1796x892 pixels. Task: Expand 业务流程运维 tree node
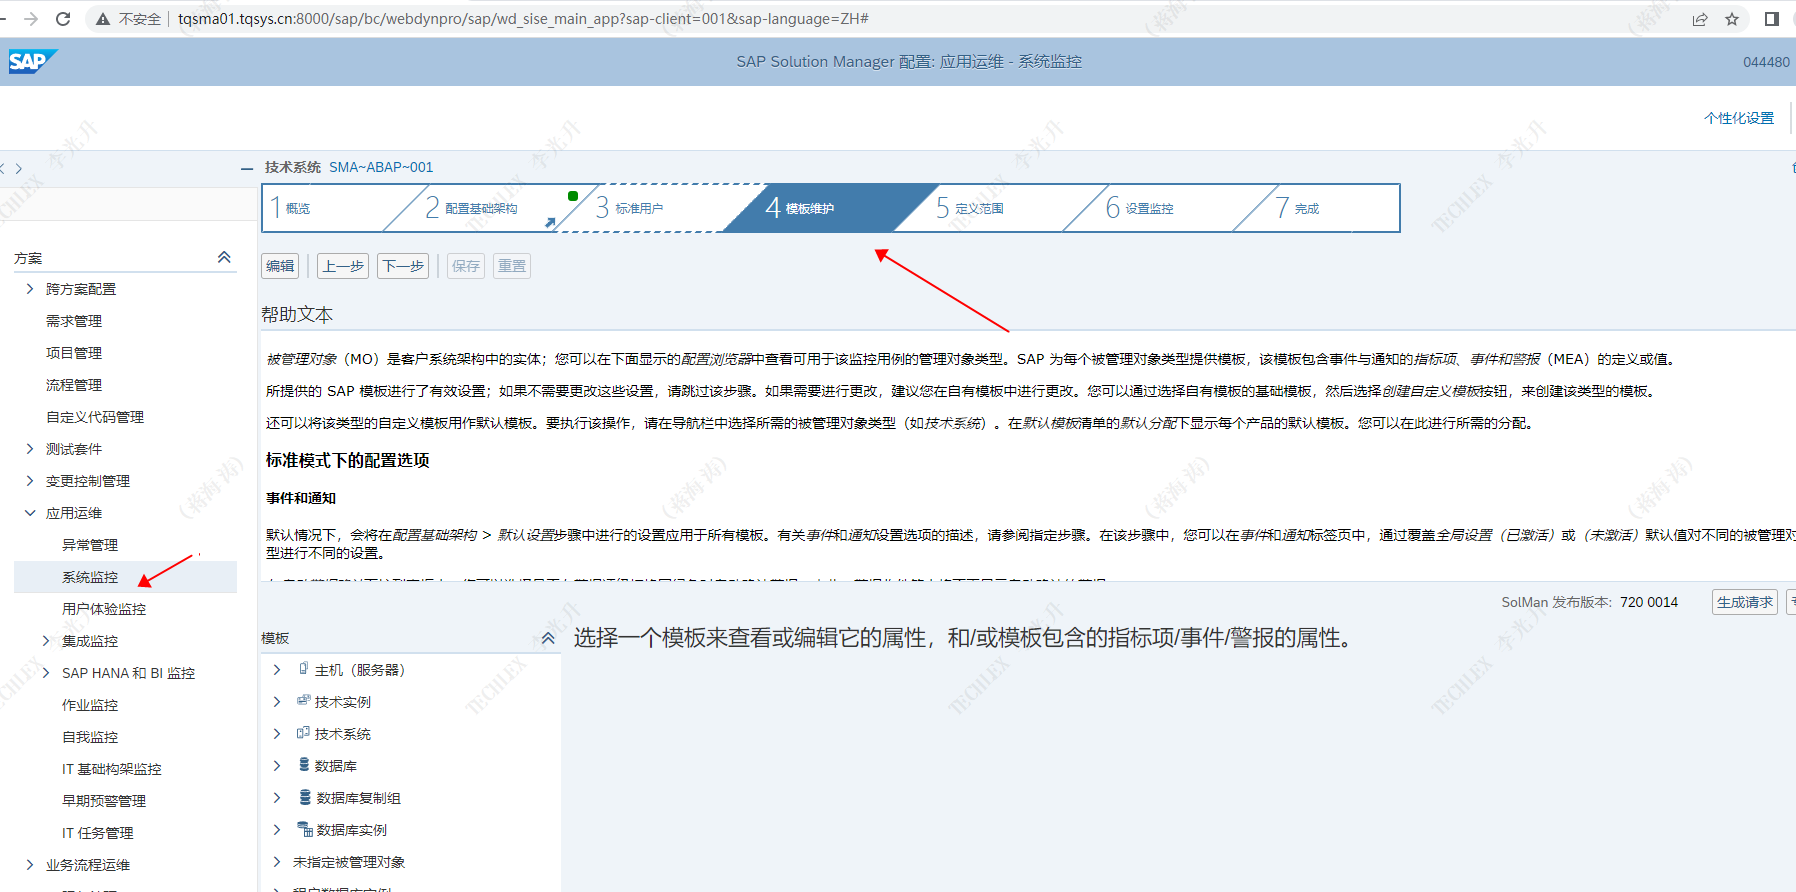coord(30,865)
